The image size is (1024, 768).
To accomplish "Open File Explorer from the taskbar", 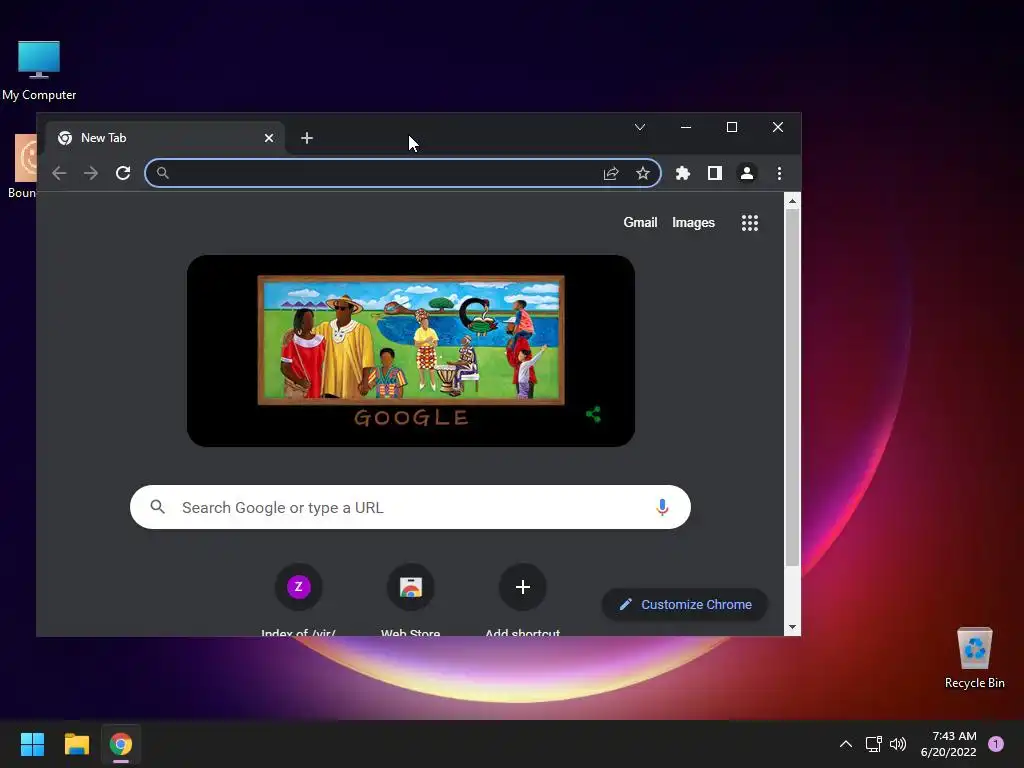I will (x=76, y=744).
